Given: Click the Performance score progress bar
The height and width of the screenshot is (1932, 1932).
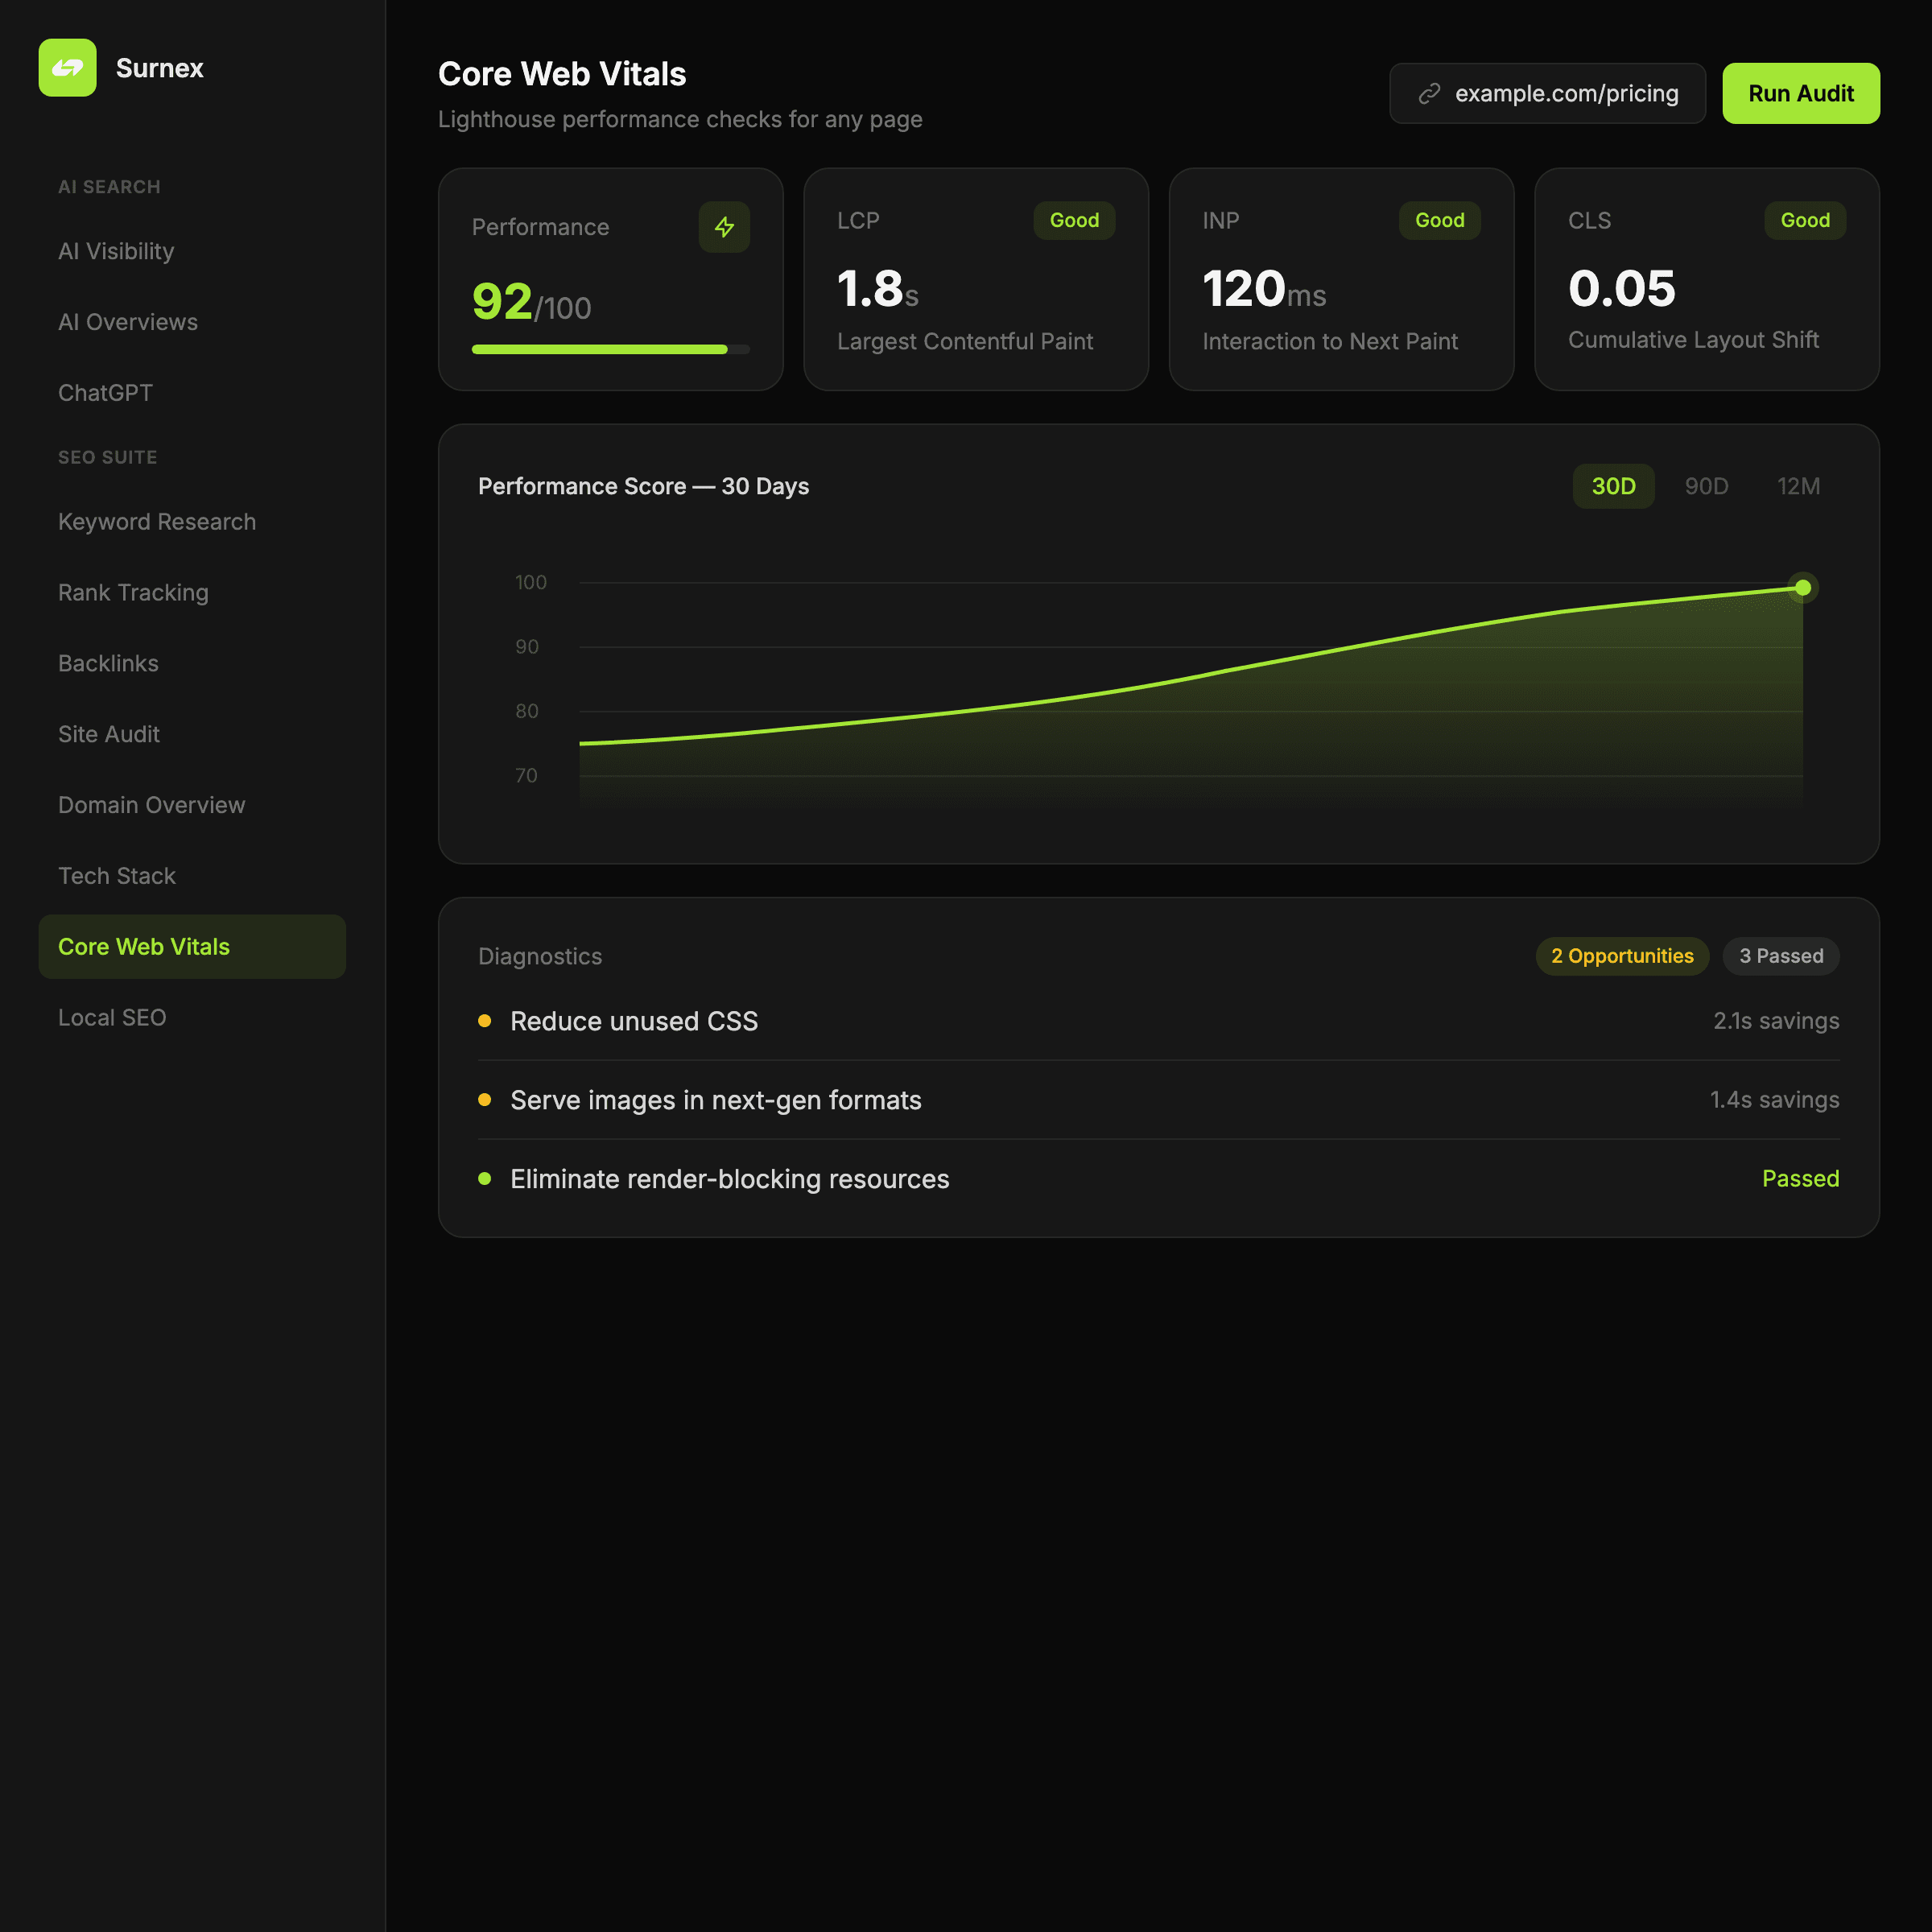Looking at the screenshot, I should pos(610,349).
